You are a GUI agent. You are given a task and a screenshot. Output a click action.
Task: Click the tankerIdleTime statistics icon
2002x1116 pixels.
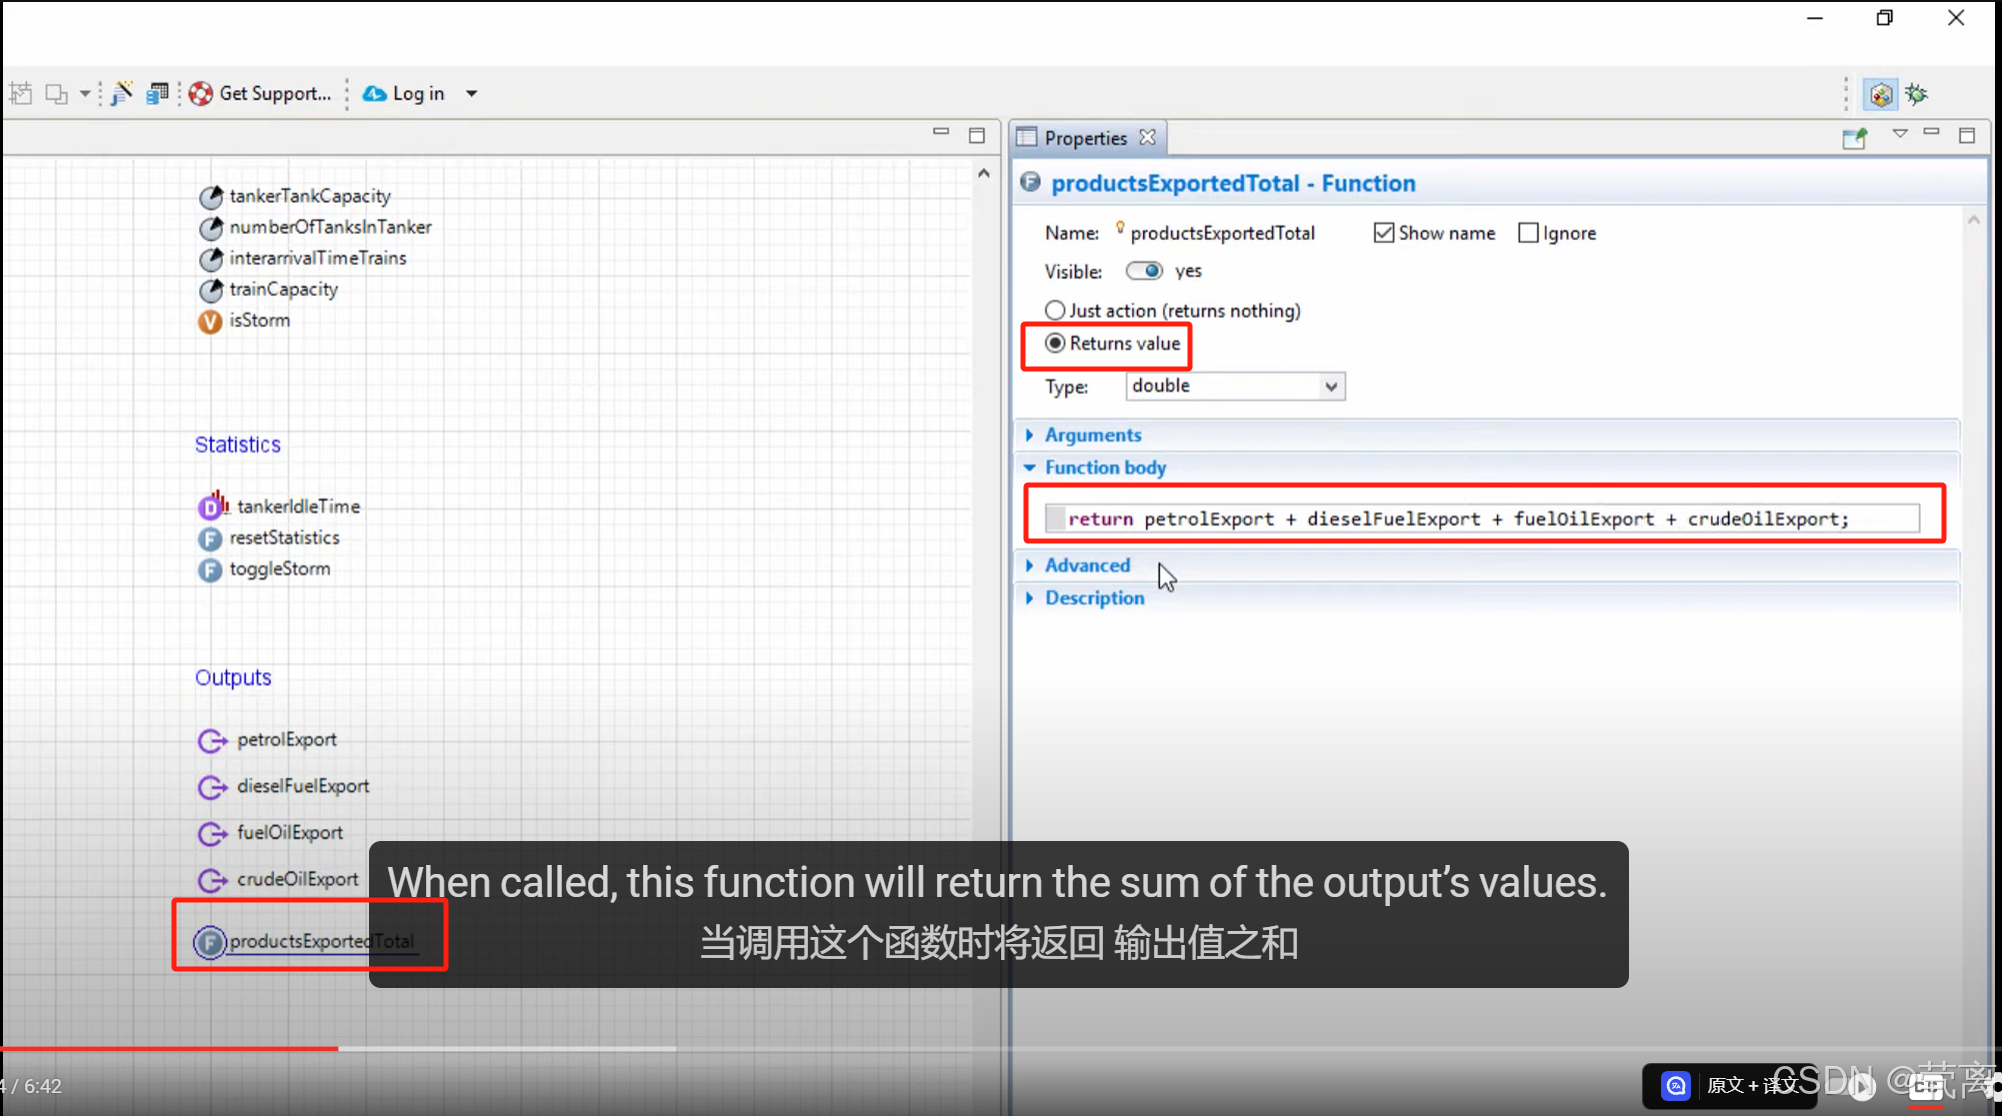[212, 506]
